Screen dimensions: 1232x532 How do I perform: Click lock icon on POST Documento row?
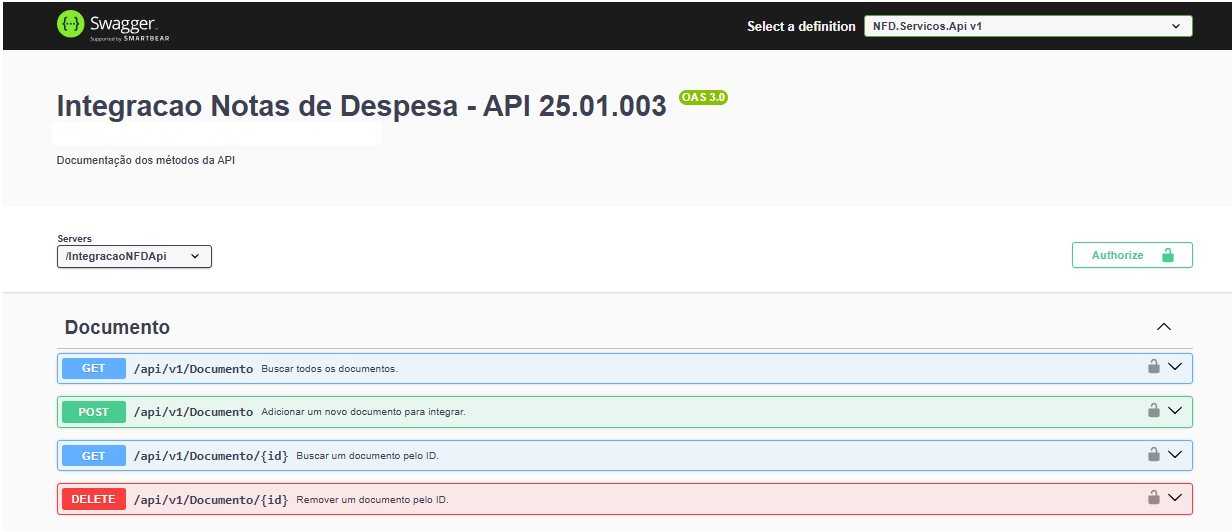[1153, 410]
